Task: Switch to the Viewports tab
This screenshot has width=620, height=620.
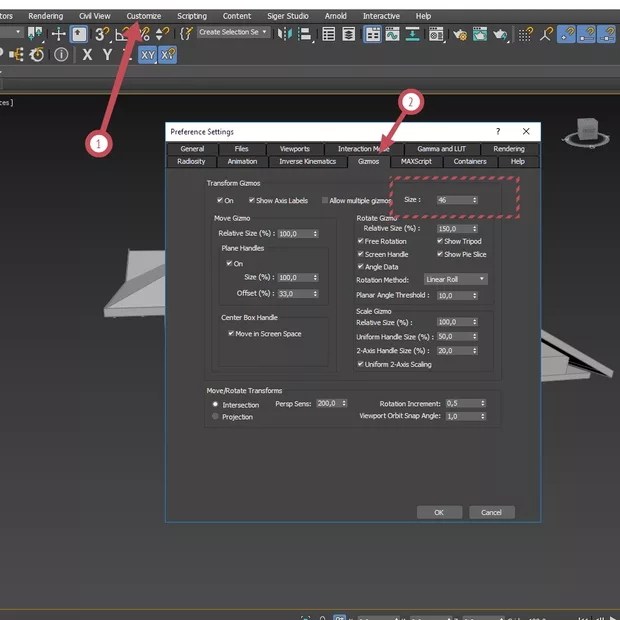Action: point(294,149)
